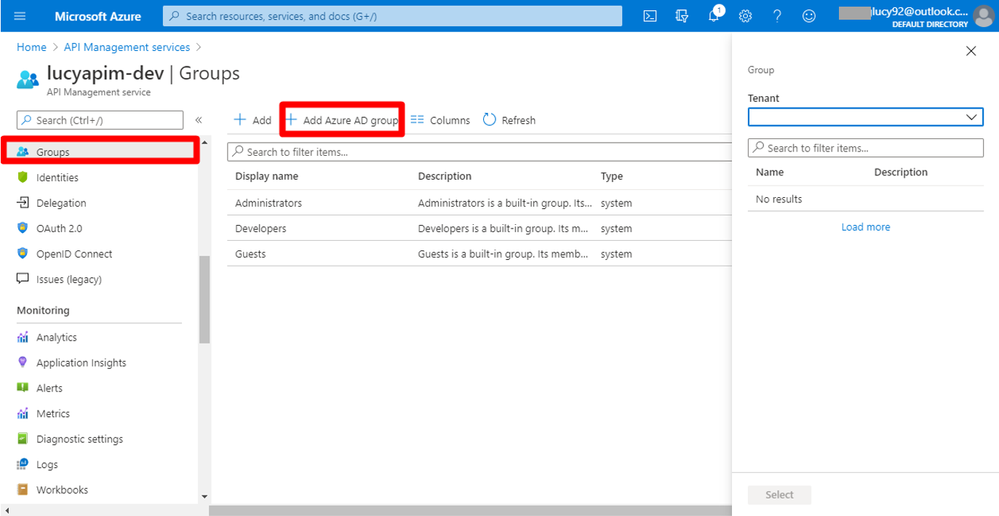Open Cloud Shell from the top bar
999x516 pixels.
click(x=650, y=16)
